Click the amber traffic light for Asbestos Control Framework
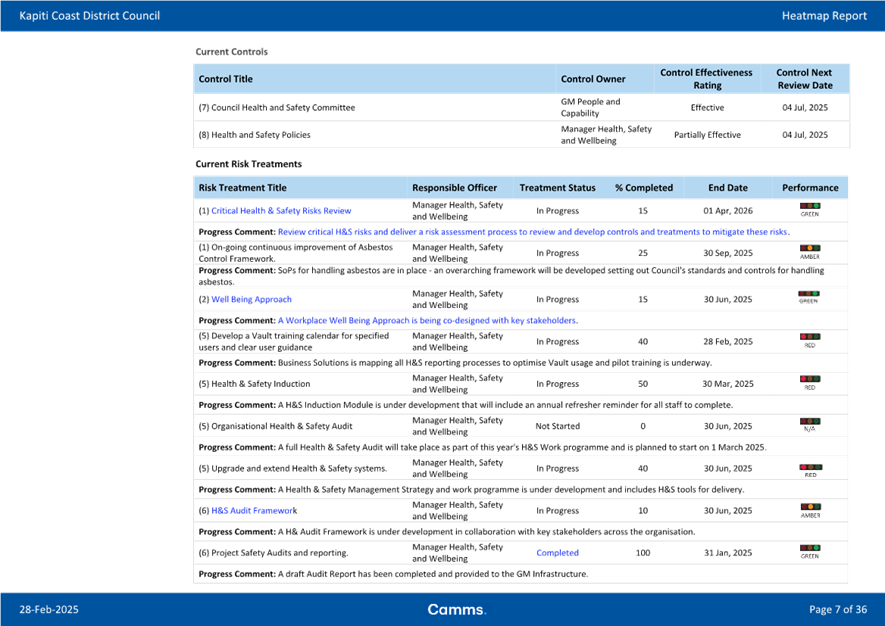 809,249
